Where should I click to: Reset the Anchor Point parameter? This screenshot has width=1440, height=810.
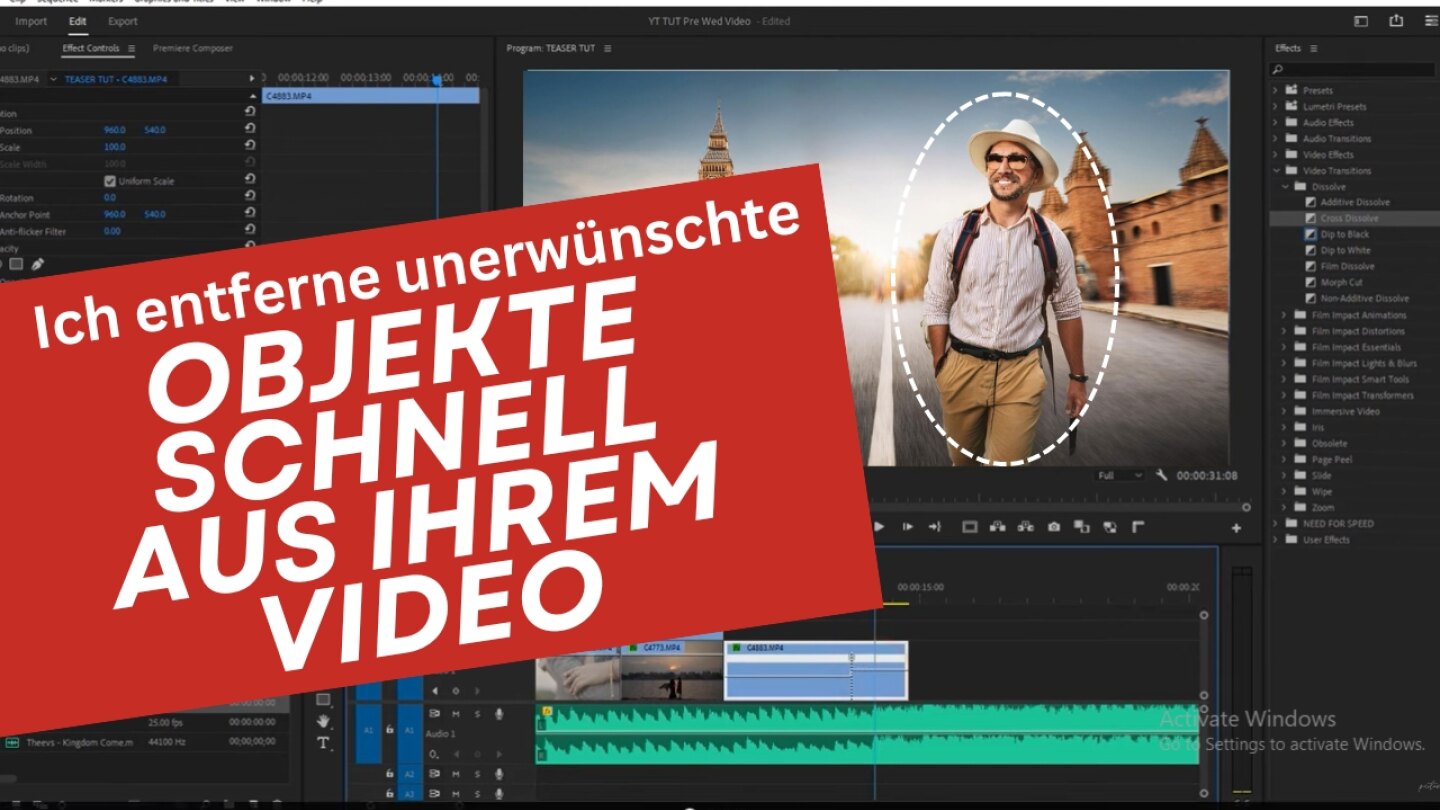(x=250, y=214)
